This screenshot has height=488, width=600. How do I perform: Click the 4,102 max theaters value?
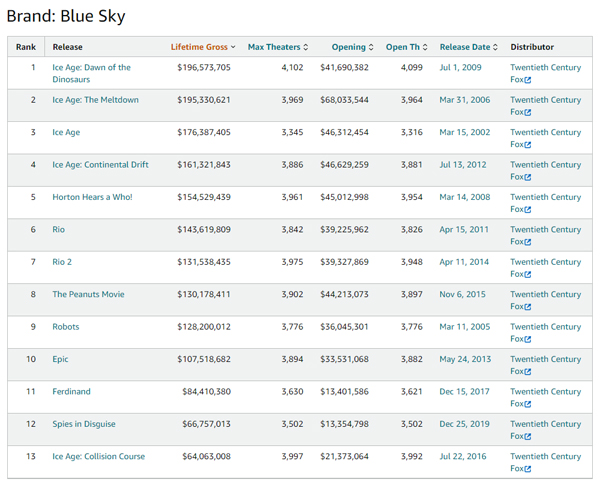[x=292, y=67]
